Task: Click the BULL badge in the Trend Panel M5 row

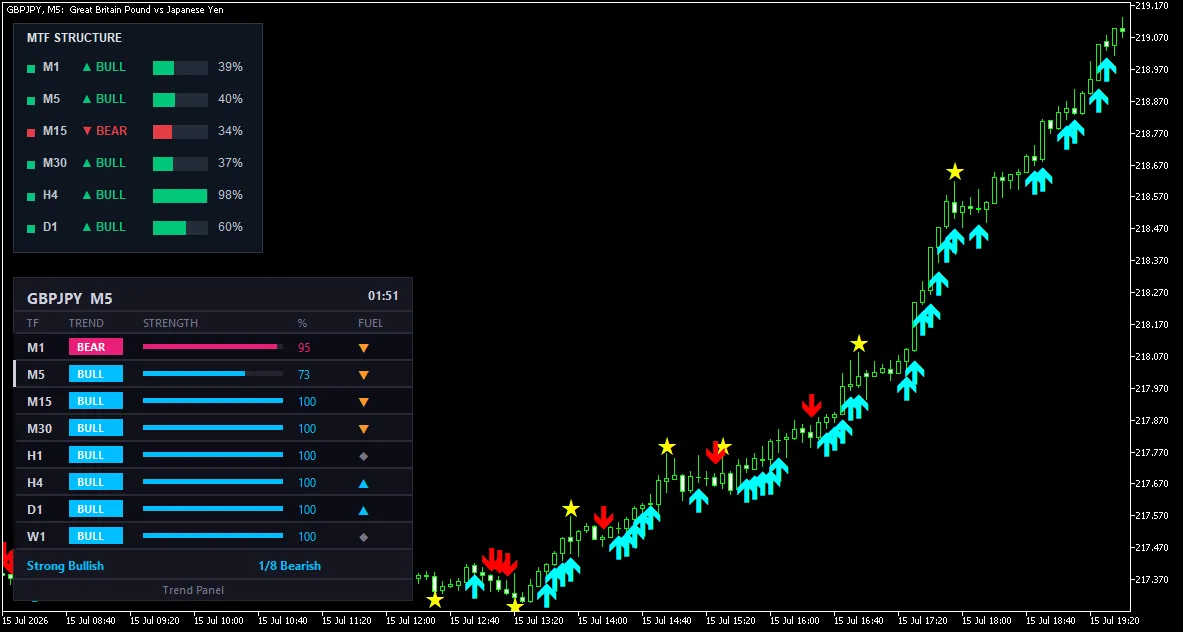Action: pyautogui.click(x=96, y=374)
